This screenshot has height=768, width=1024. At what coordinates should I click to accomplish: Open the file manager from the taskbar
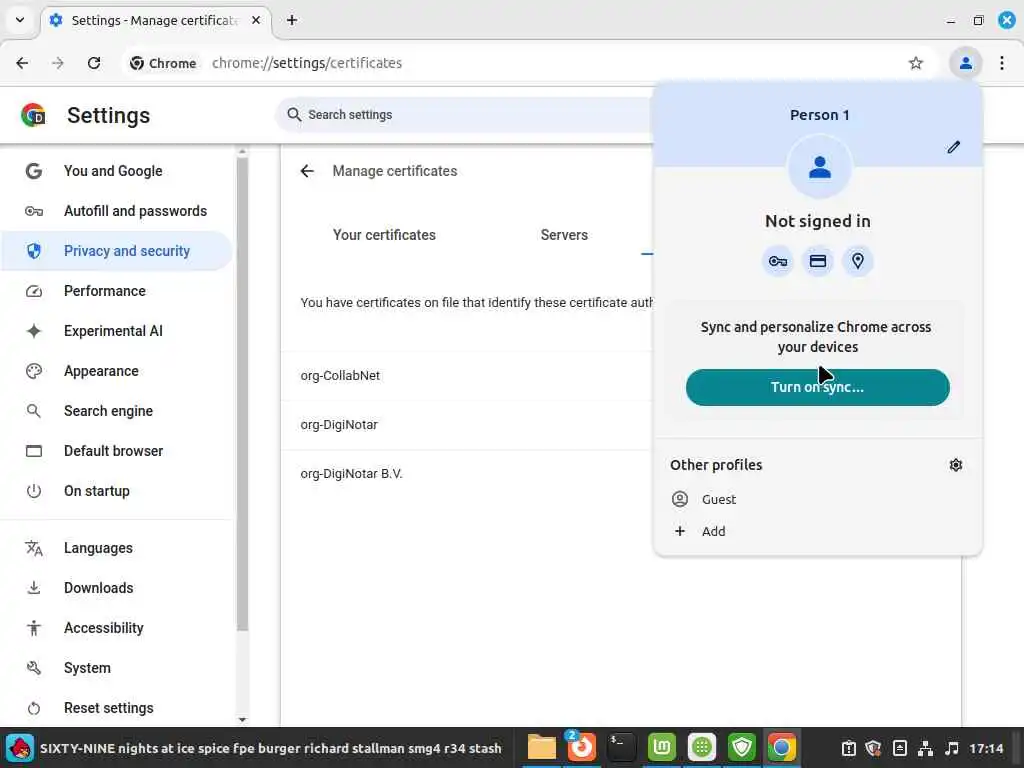point(541,748)
